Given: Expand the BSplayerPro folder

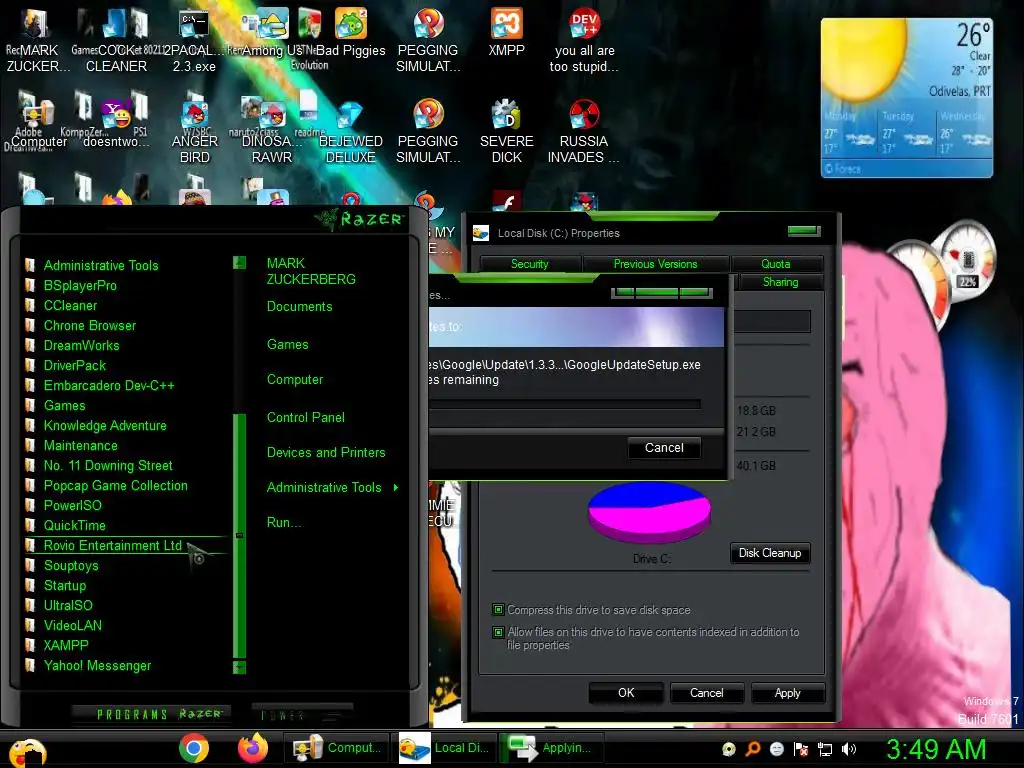Looking at the screenshot, I should (x=80, y=285).
